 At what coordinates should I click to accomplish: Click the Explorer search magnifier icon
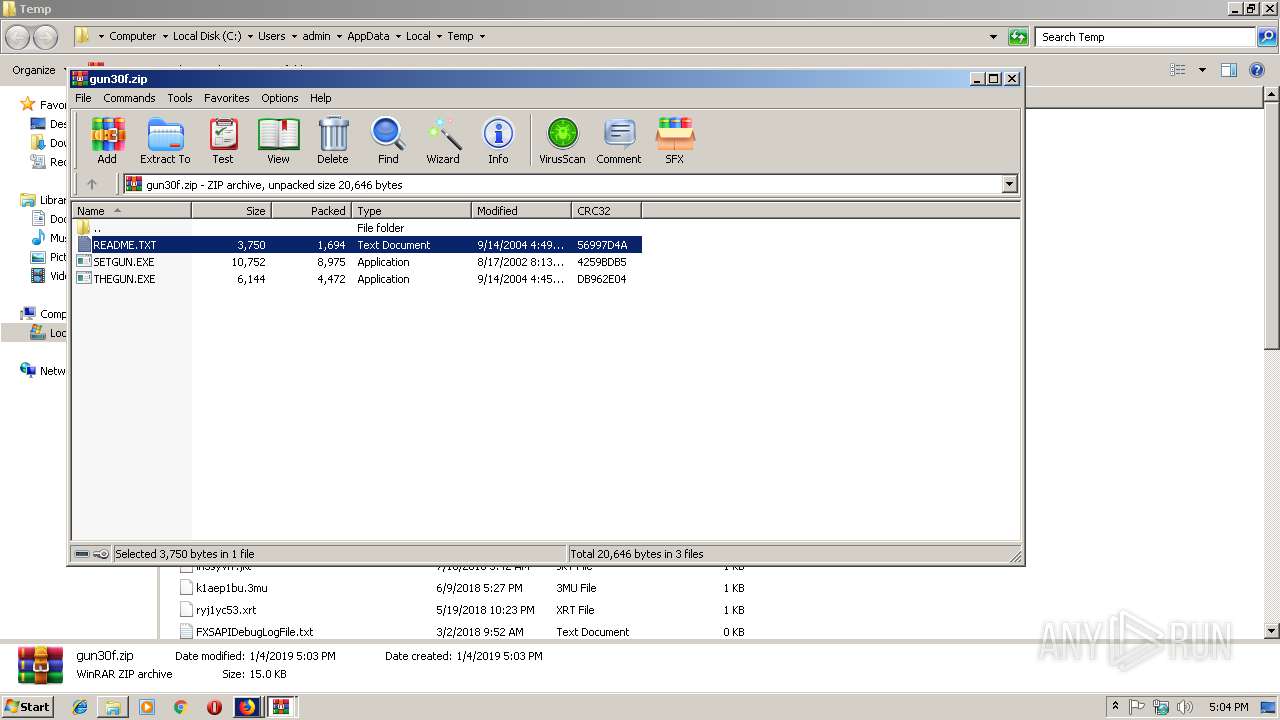pyautogui.click(x=1267, y=37)
